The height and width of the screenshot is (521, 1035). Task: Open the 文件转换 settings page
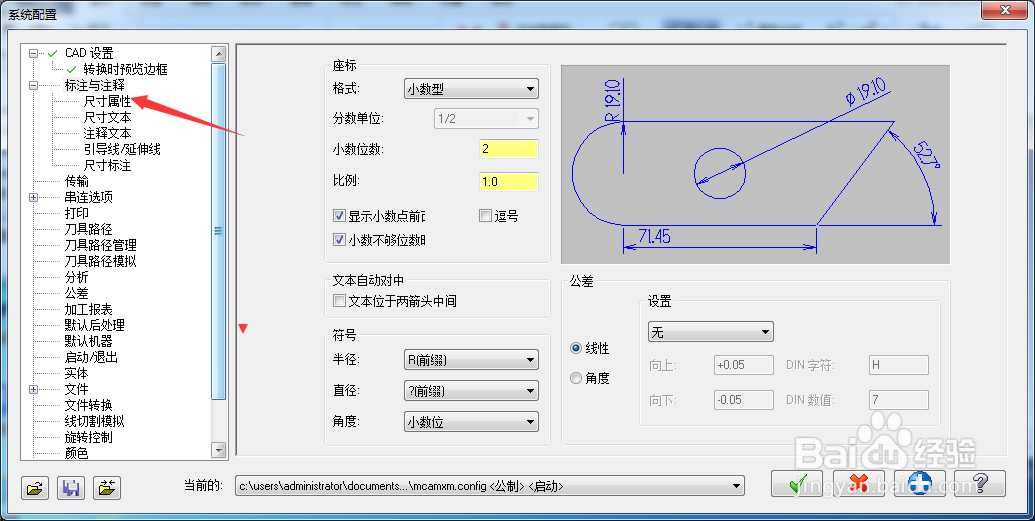pyautogui.click(x=88, y=405)
